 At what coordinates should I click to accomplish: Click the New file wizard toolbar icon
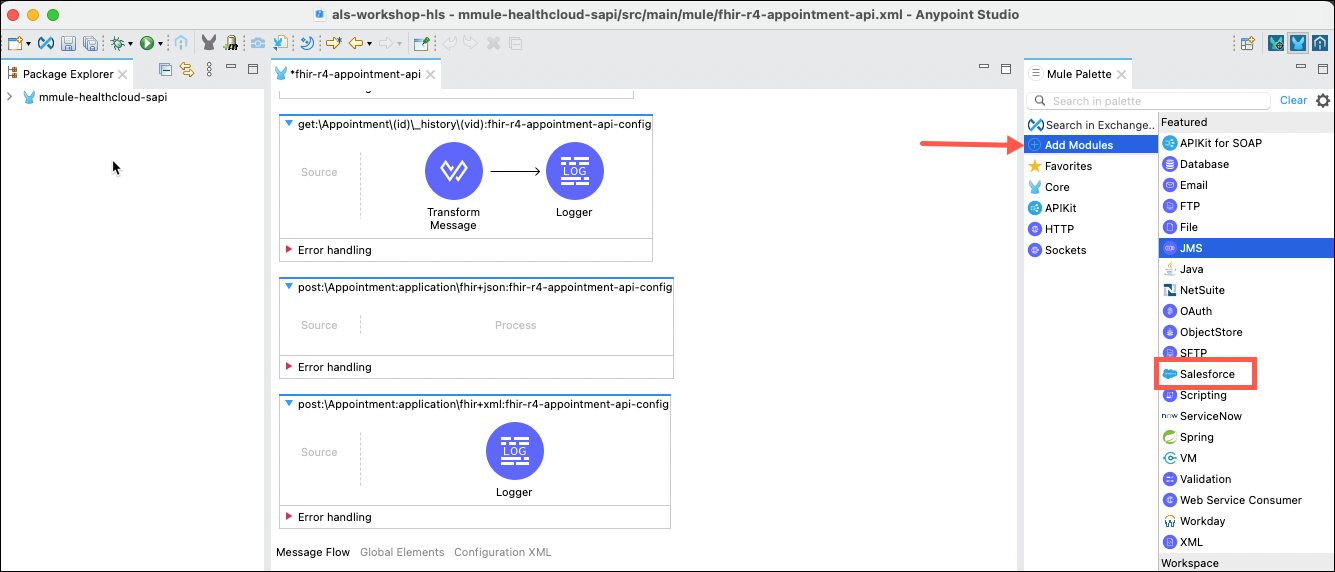15,43
